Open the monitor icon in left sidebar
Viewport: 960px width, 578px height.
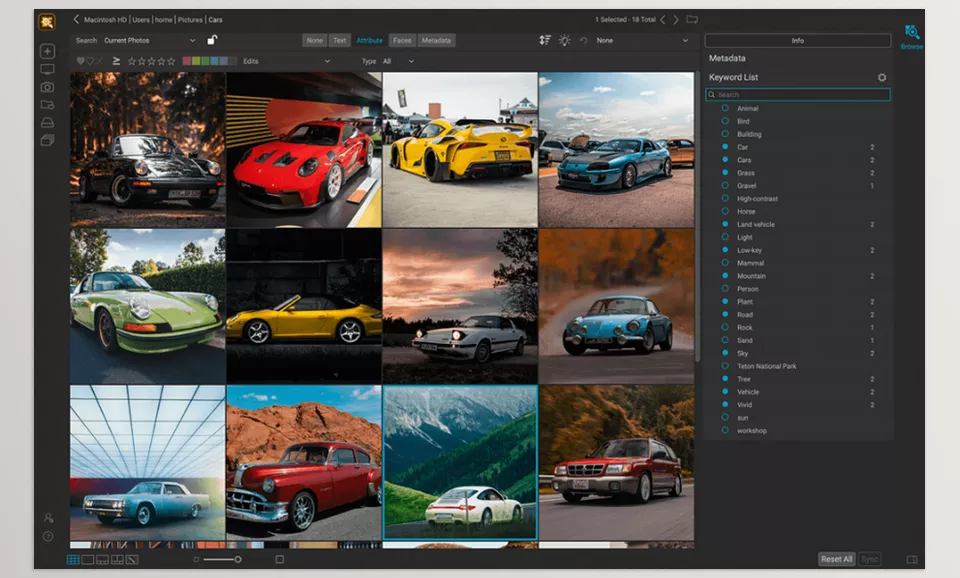[47, 69]
